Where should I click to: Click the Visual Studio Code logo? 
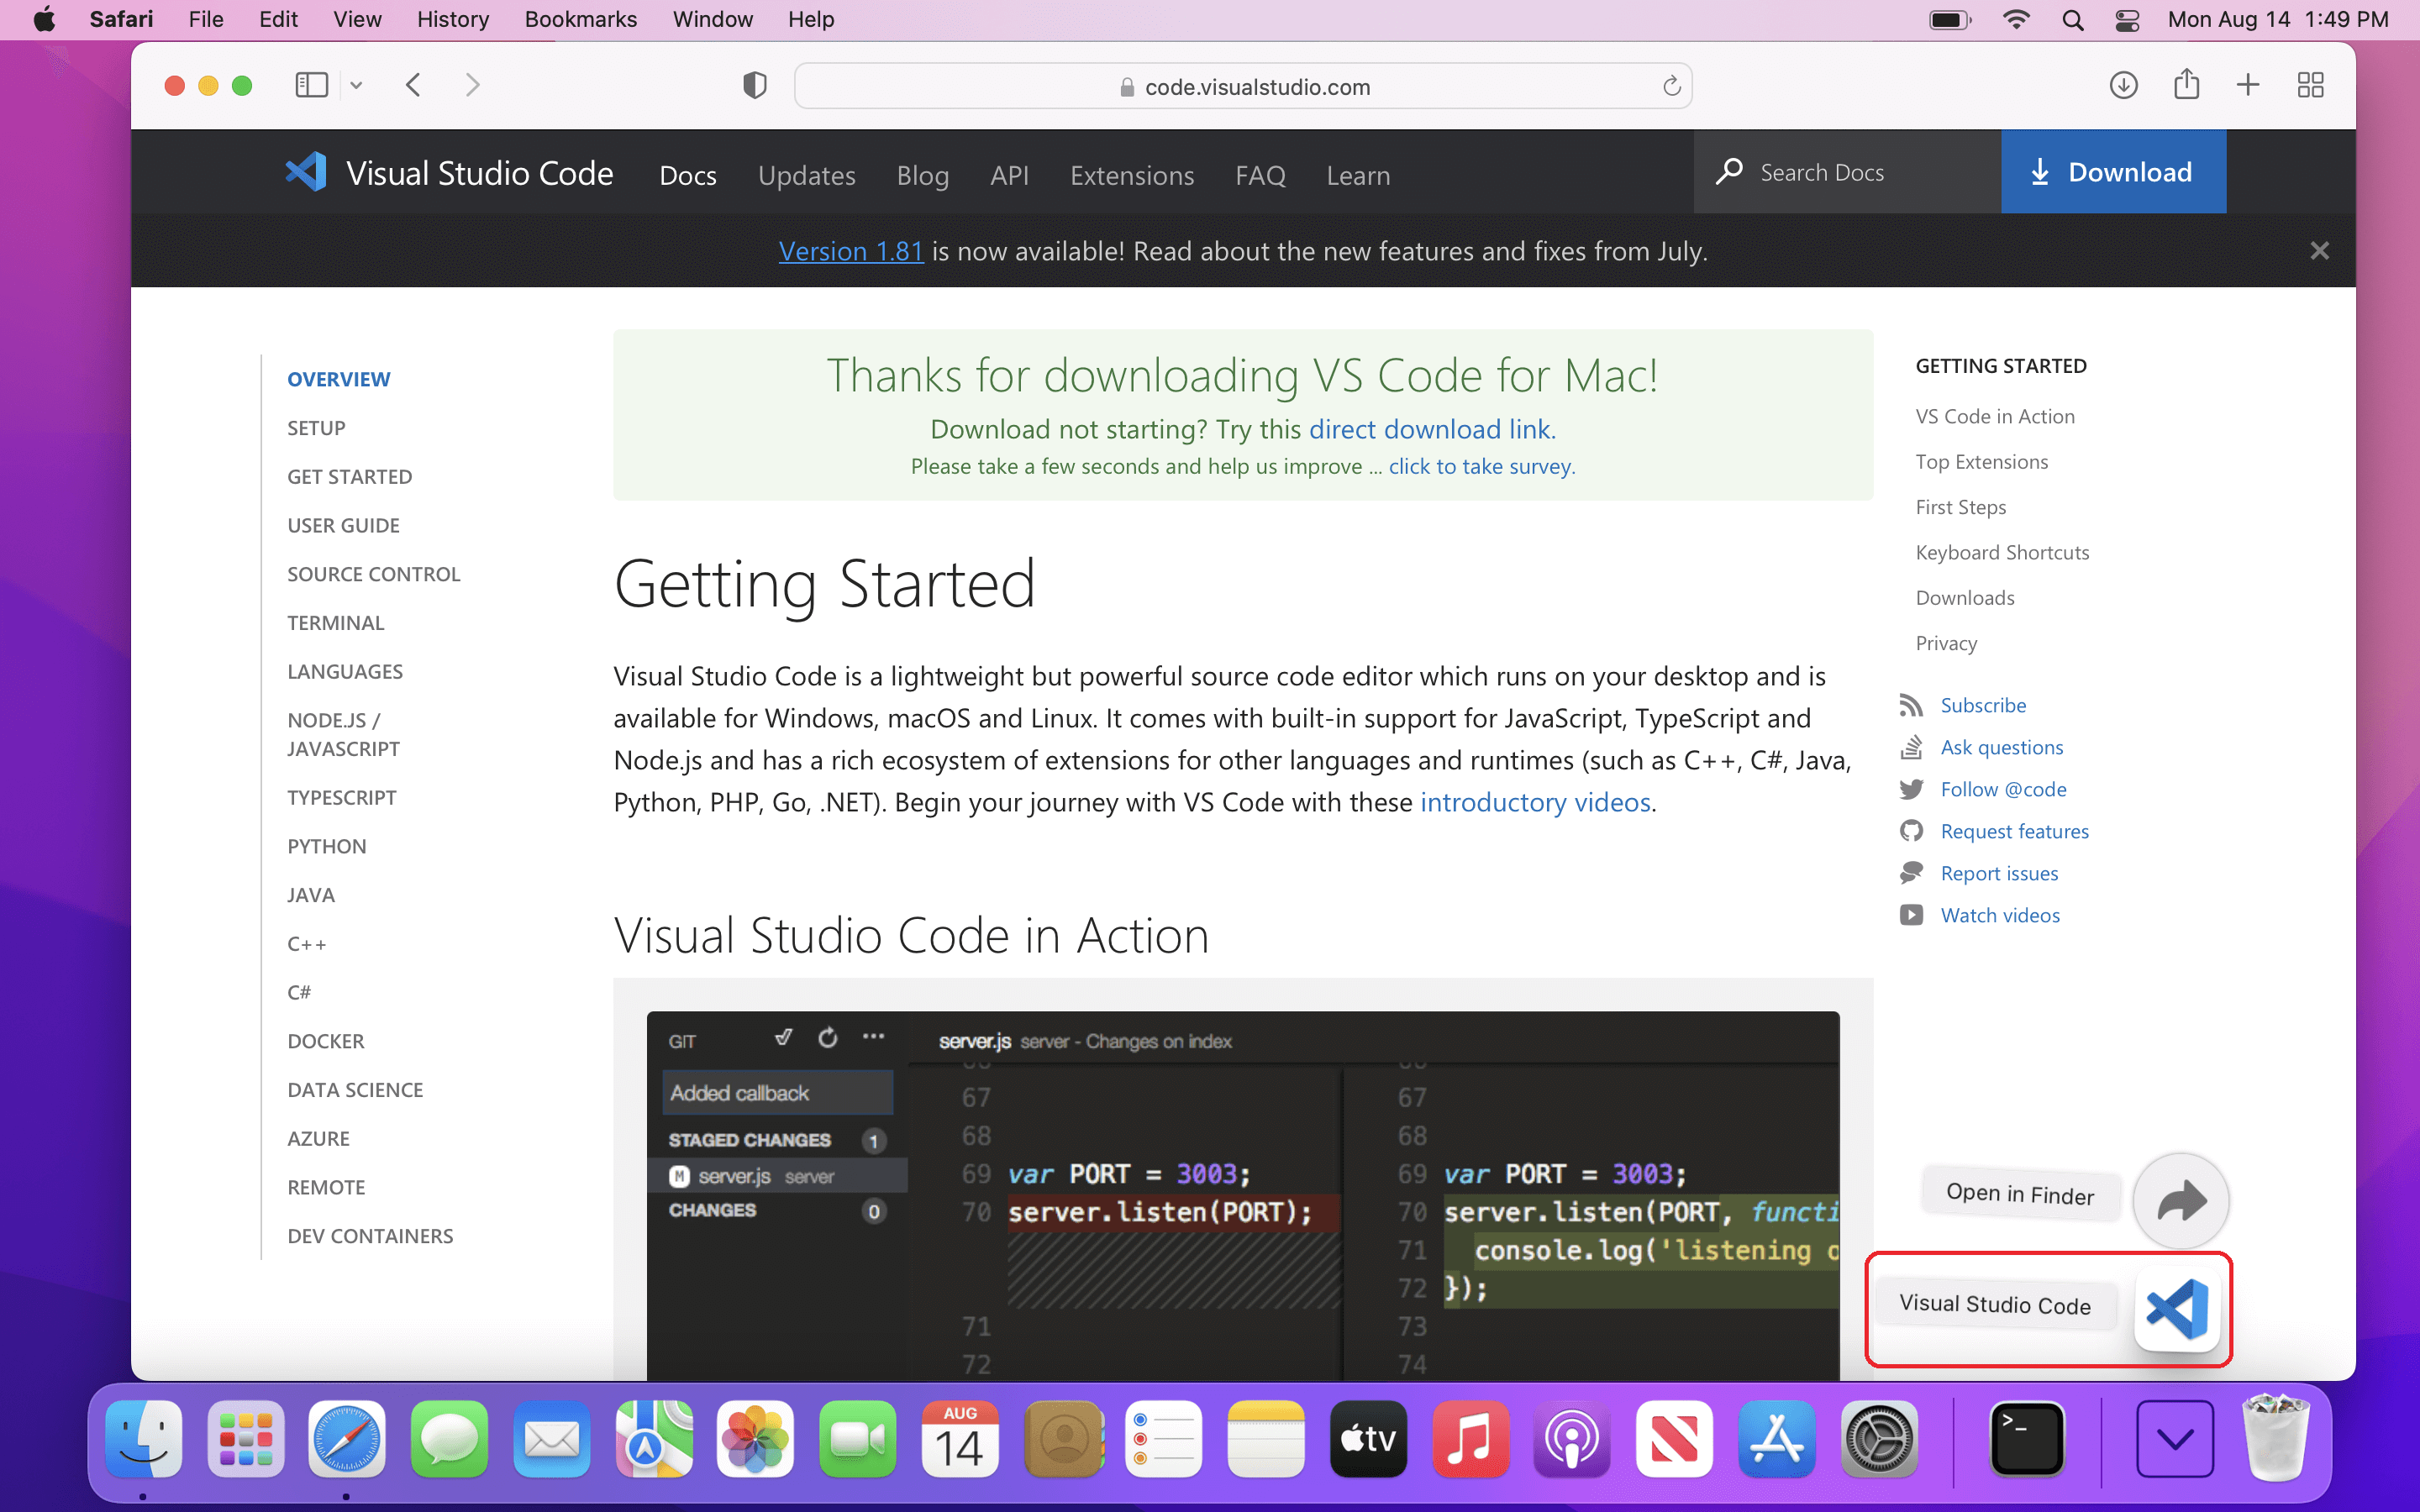(307, 172)
